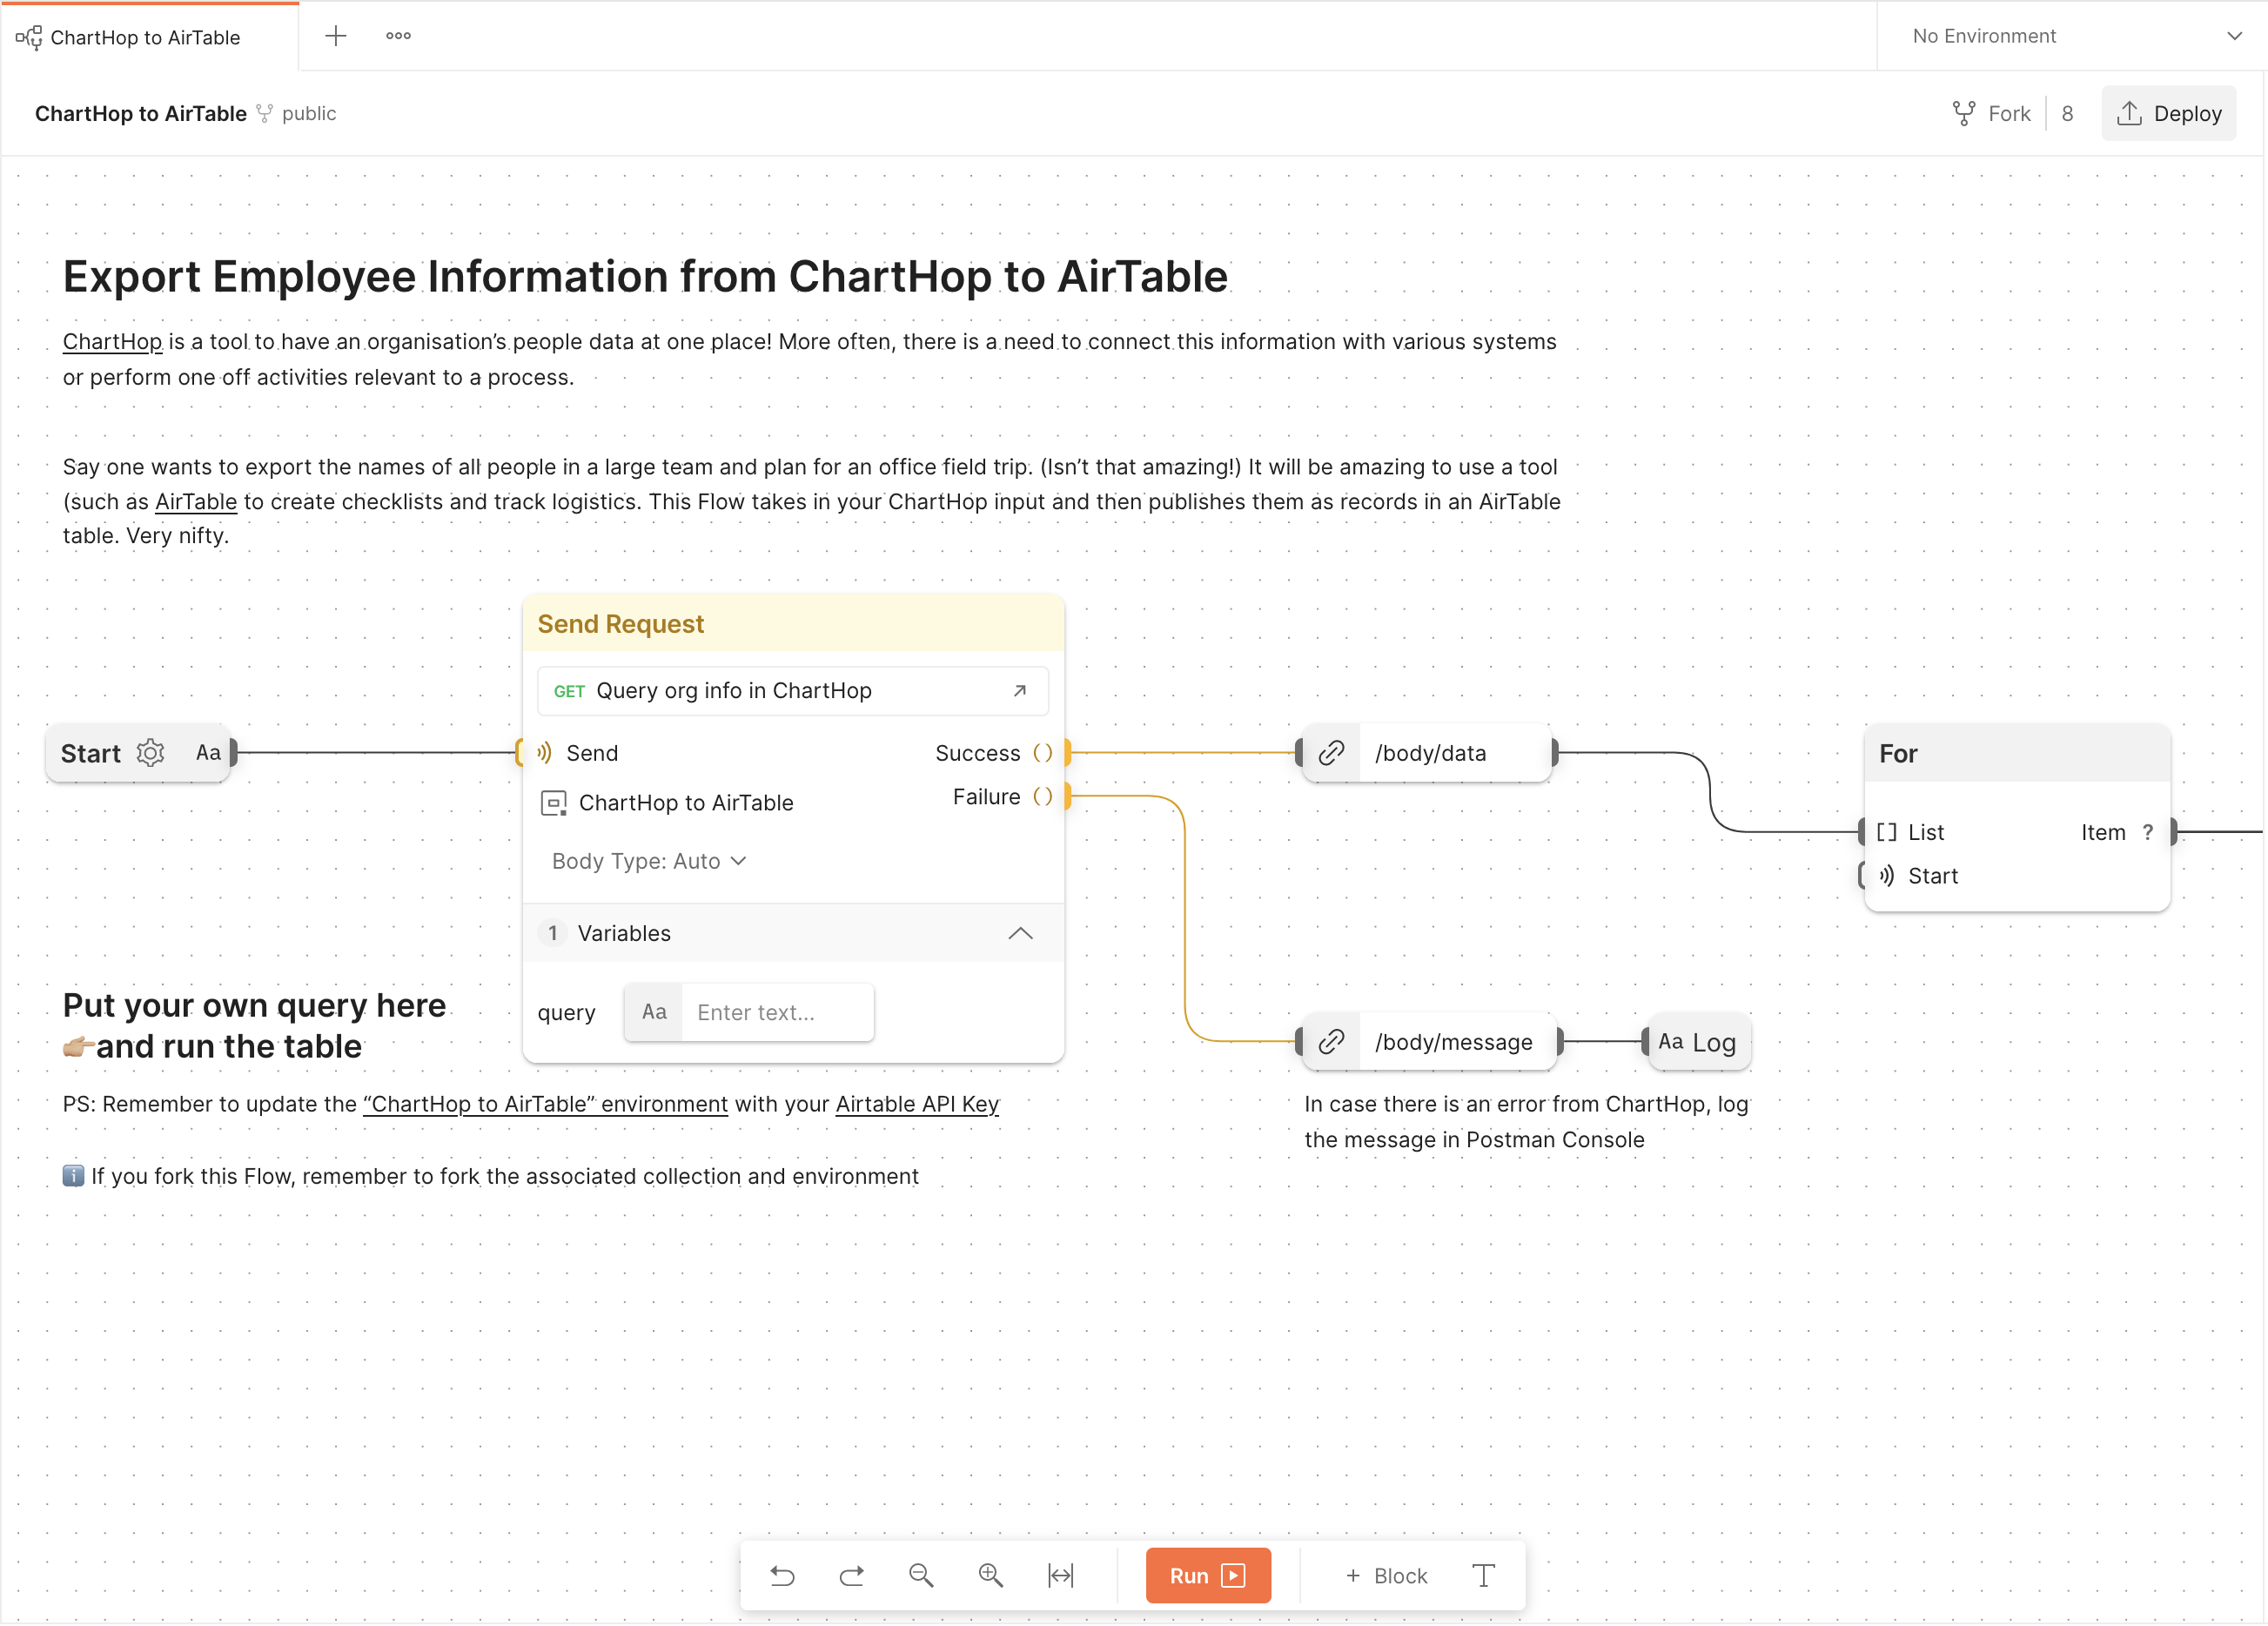Viewport: 2268px width, 1626px height.
Task: Click the No Environment dropdown
Action: tap(2077, 35)
